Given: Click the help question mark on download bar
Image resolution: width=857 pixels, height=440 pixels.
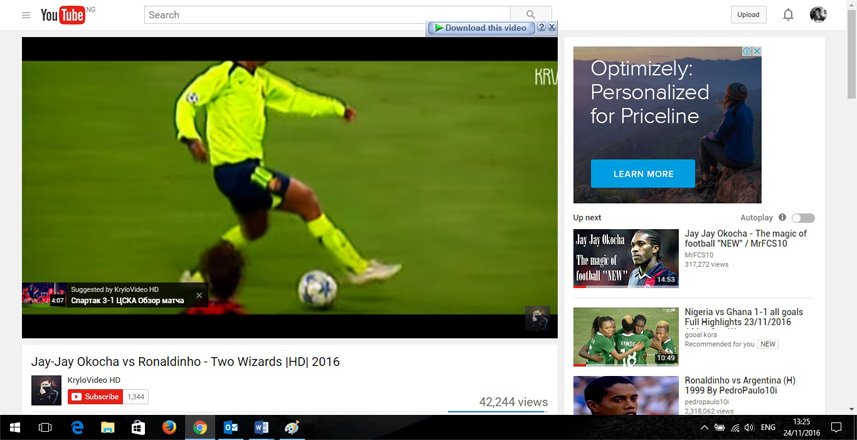Looking at the screenshot, I should click(x=541, y=27).
